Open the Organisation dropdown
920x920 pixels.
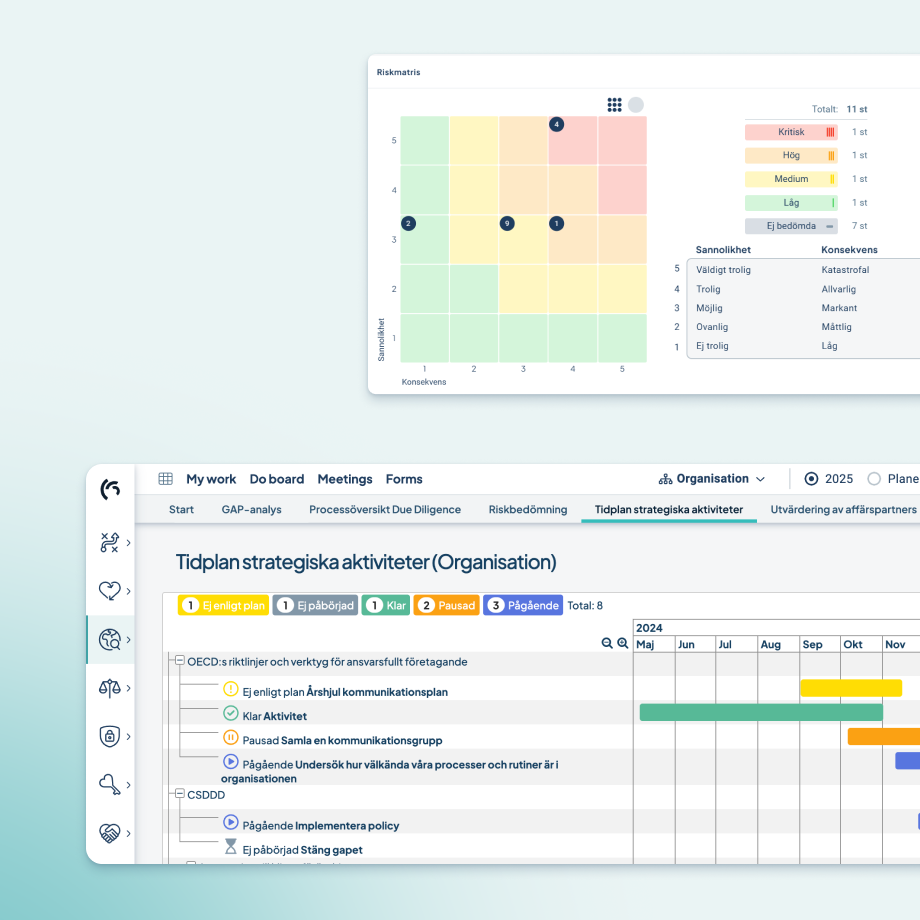click(712, 479)
